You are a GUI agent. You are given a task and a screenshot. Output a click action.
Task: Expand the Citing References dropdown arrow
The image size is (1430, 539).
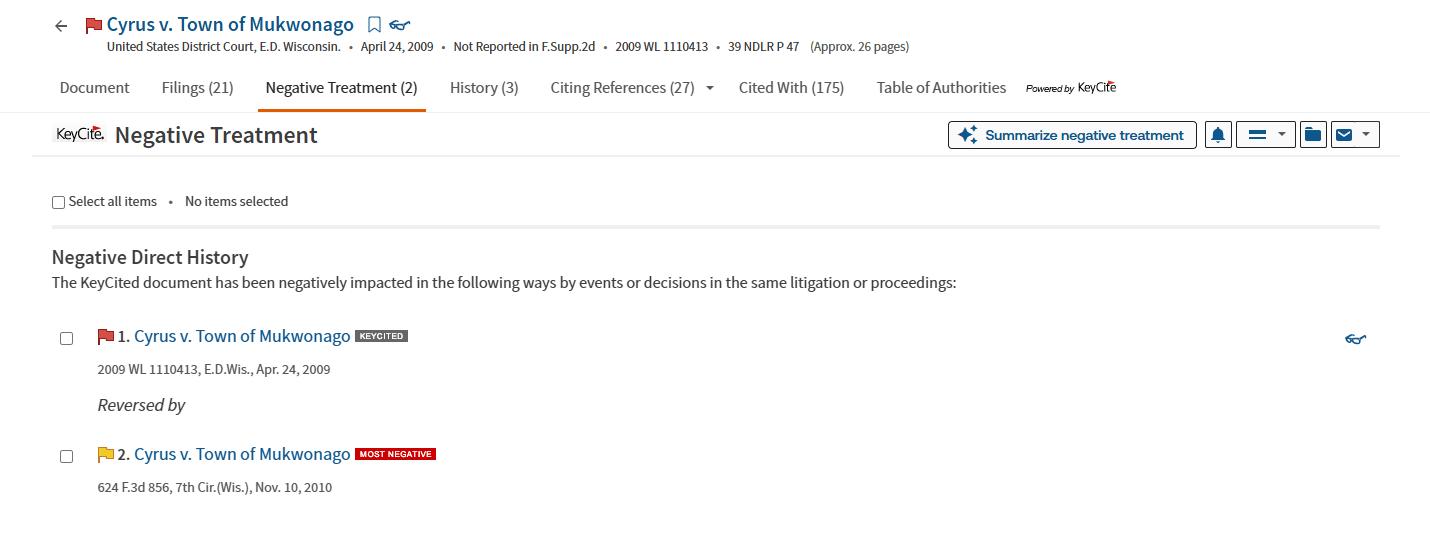[x=710, y=88]
